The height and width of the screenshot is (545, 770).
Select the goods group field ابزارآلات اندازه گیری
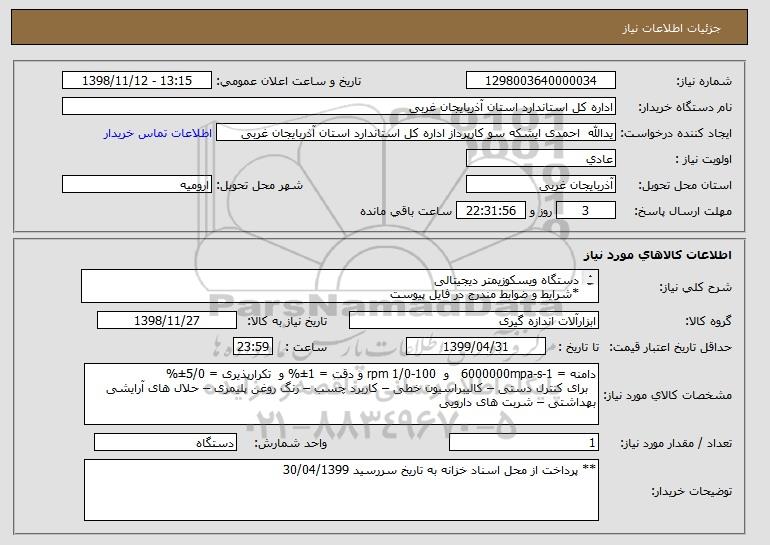[474, 321]
